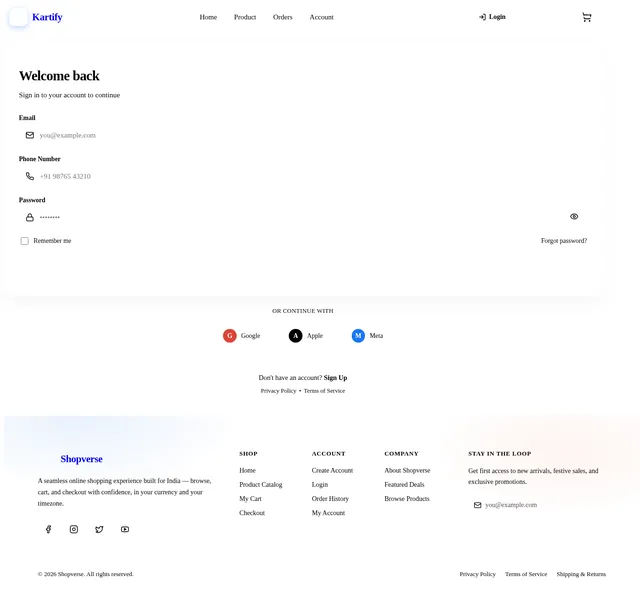Toggle password visibility with eye icon
The image size is (640, 595).
point(574,217)
